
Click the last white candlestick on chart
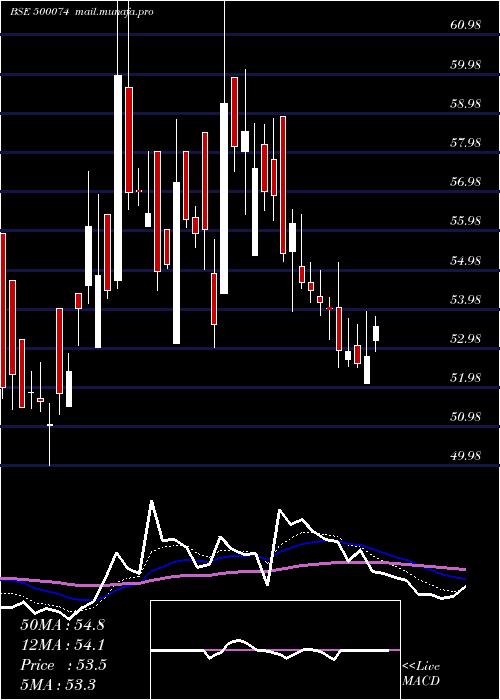click(376, 333)
